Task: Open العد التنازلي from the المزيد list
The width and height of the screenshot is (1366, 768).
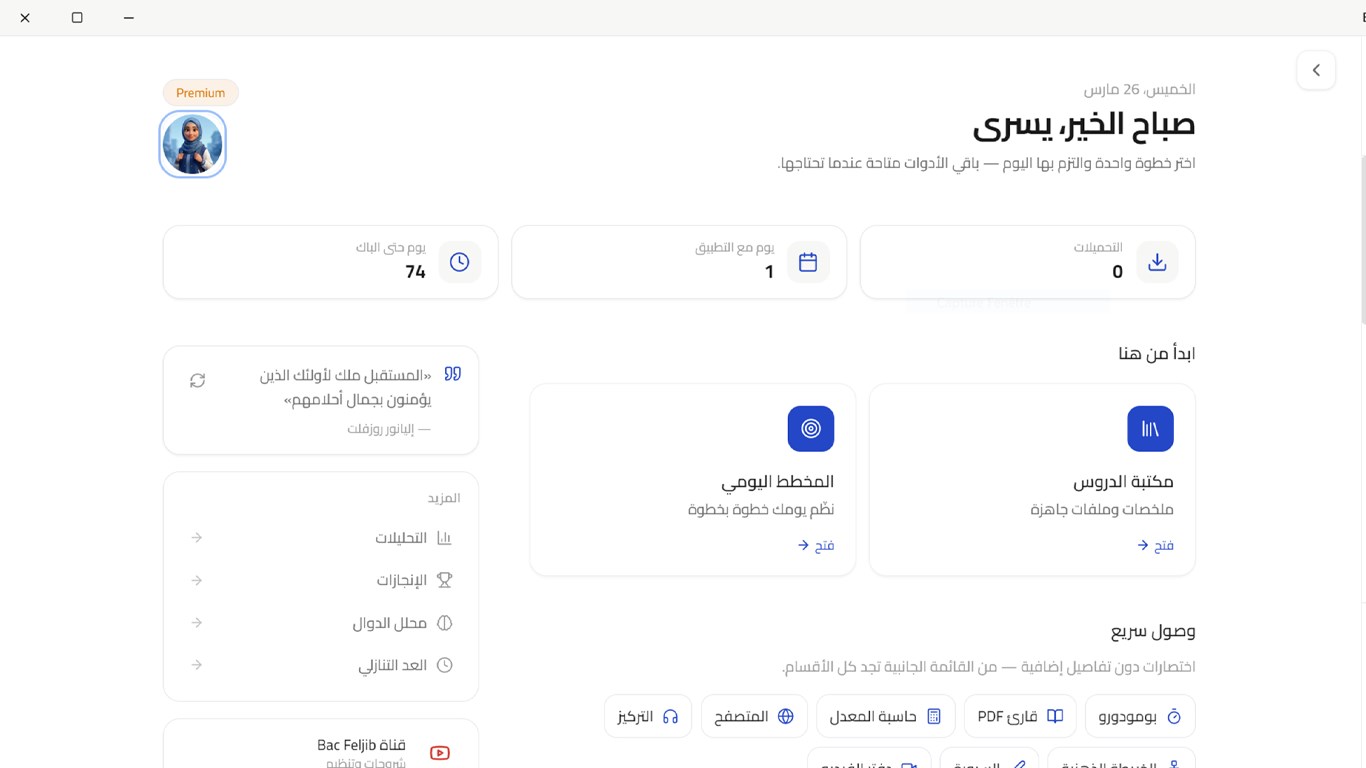Action: pyautogui.click(x=321, y=665)
